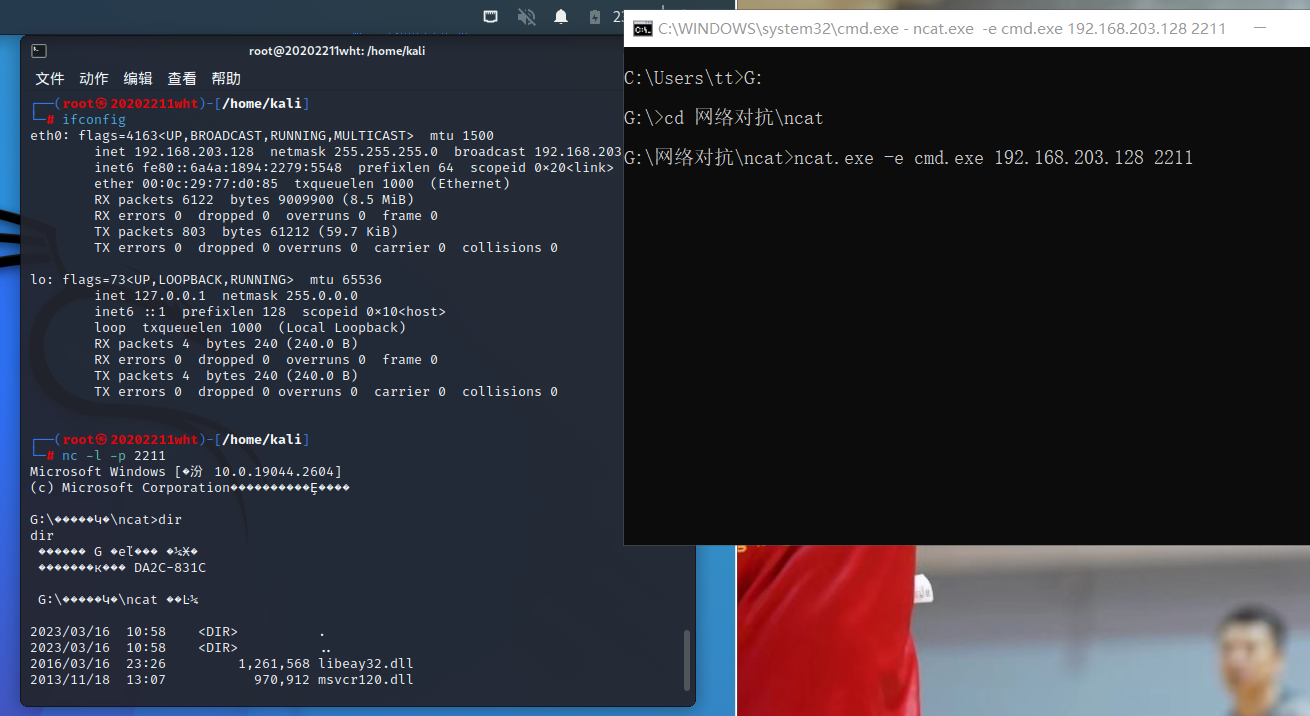Click the battery charging indicator icon
Image resolution: width=1310 pixels, height=716 pixels.
594,16
